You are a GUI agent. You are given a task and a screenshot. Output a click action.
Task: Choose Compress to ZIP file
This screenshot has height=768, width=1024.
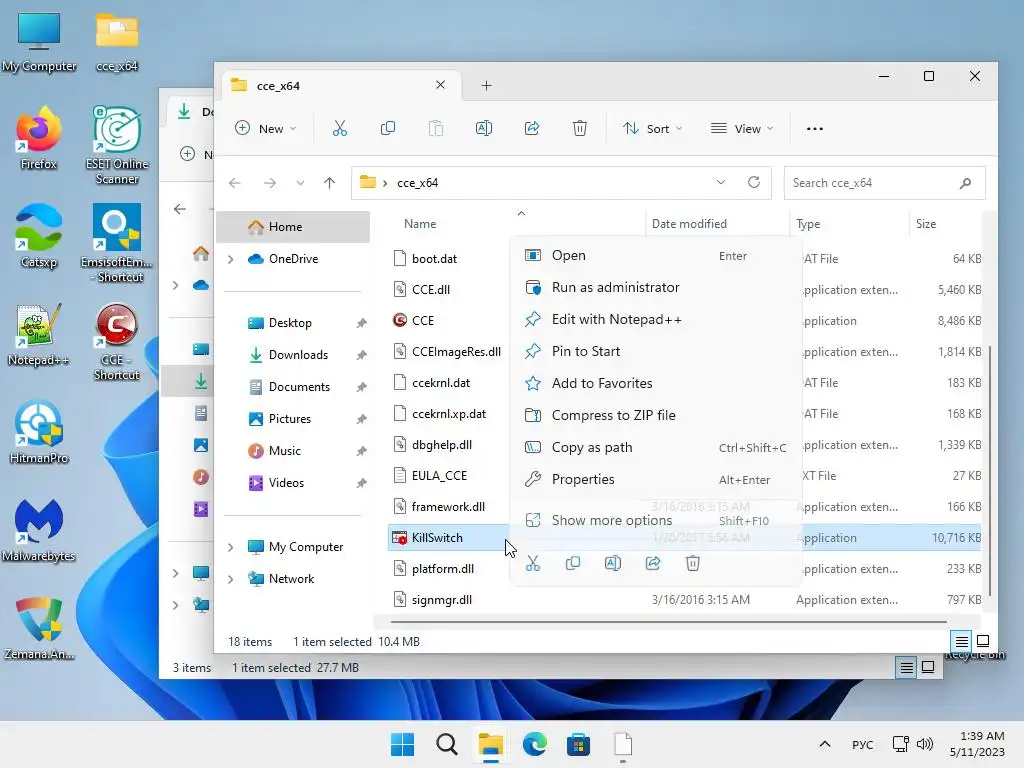pos(655,415)
